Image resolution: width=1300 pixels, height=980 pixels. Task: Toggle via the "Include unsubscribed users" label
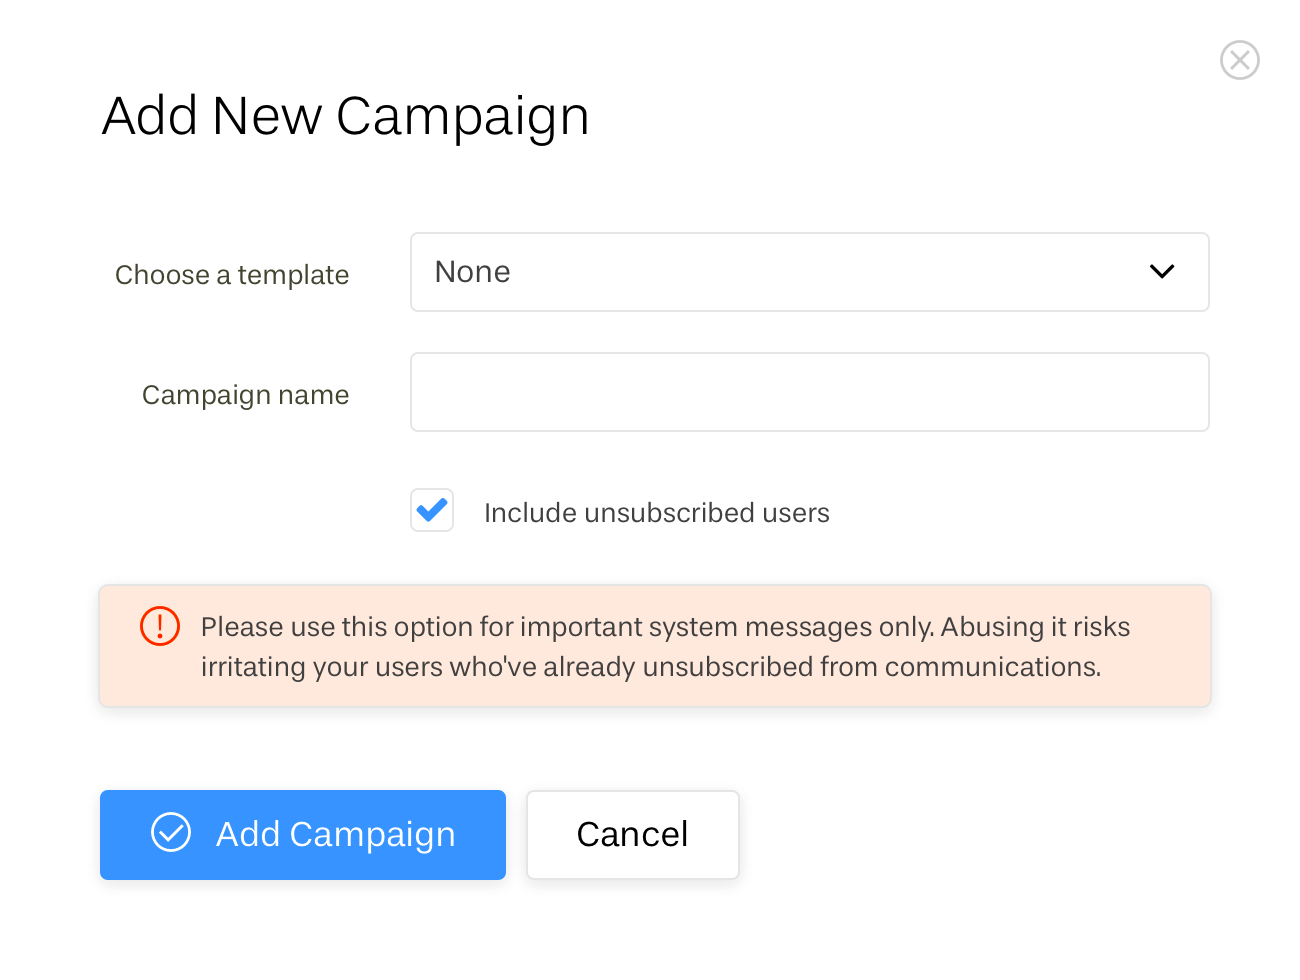click(656, 513)
